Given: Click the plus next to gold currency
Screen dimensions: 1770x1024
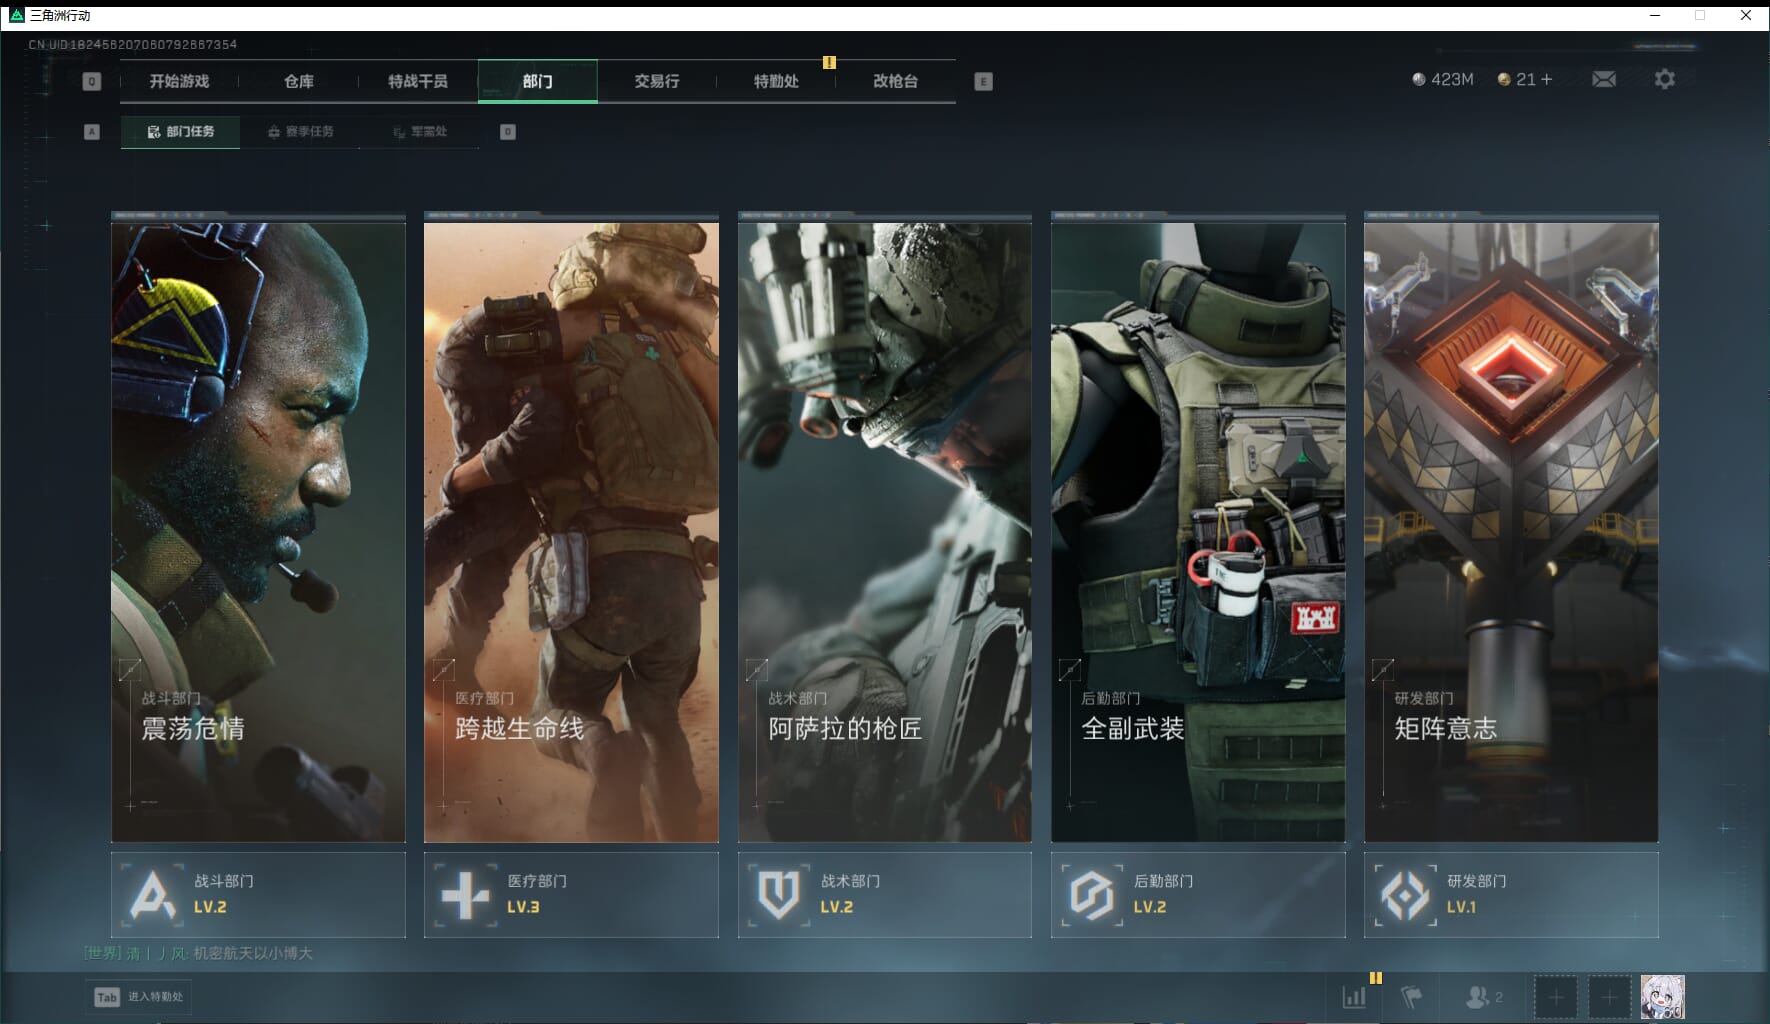Looking at the screenshot, I should [1547, 79].
